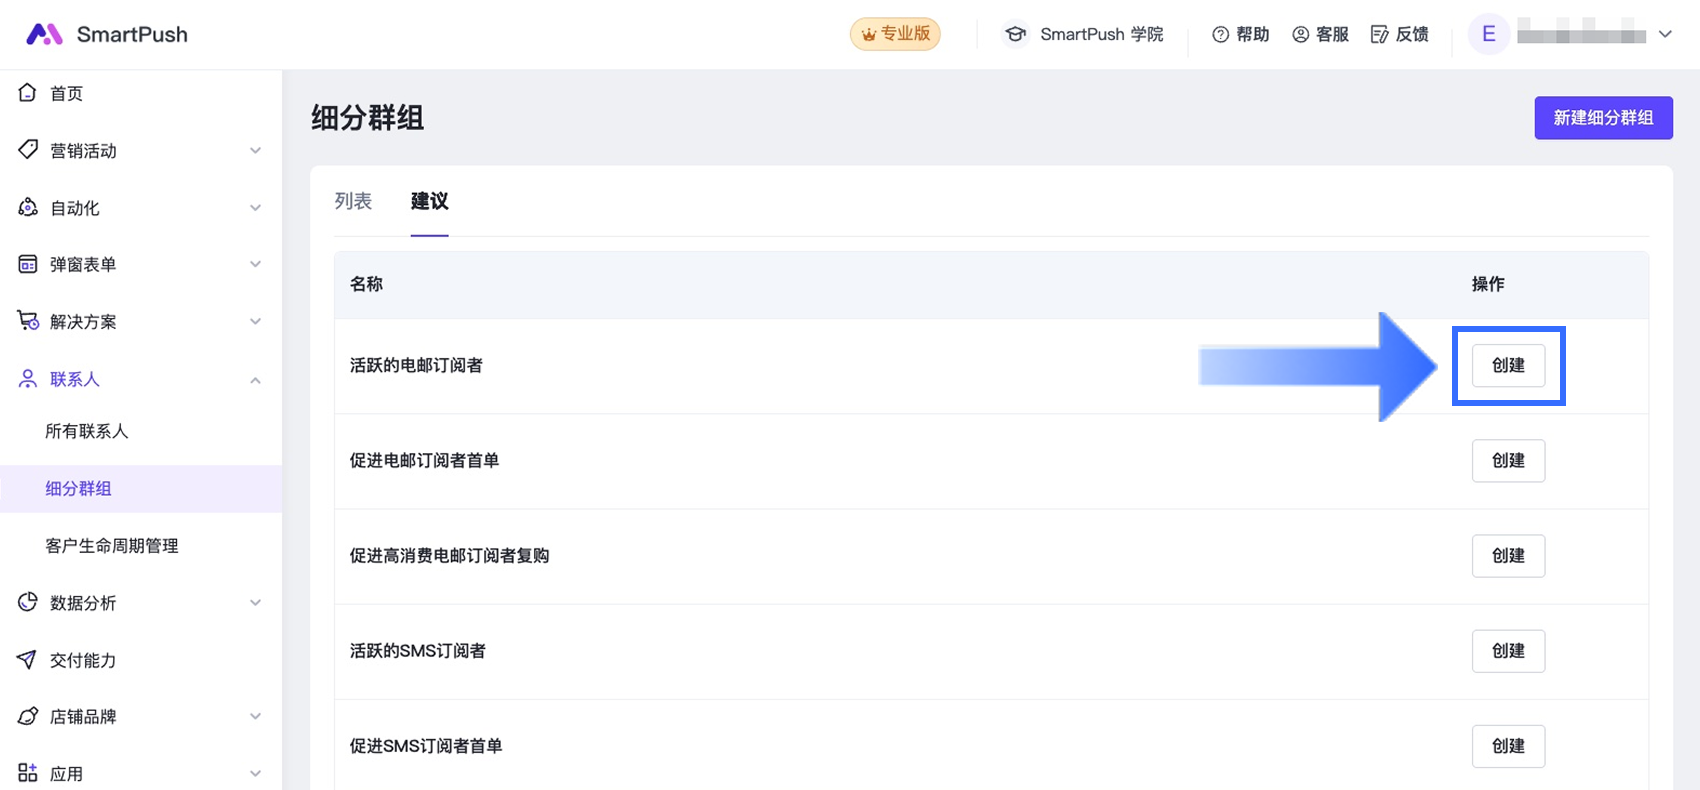Click the 名称 column header

pyautogui.click(x=366, y=284)
